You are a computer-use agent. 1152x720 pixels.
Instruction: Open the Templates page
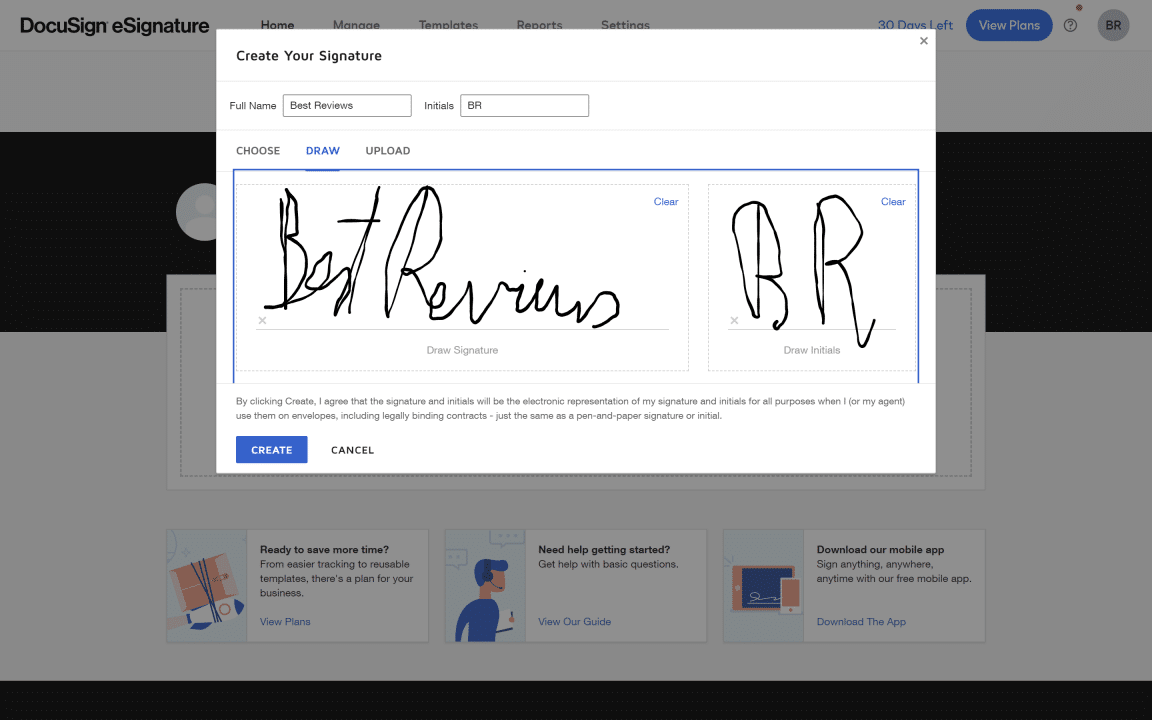[x=448, y=25]
